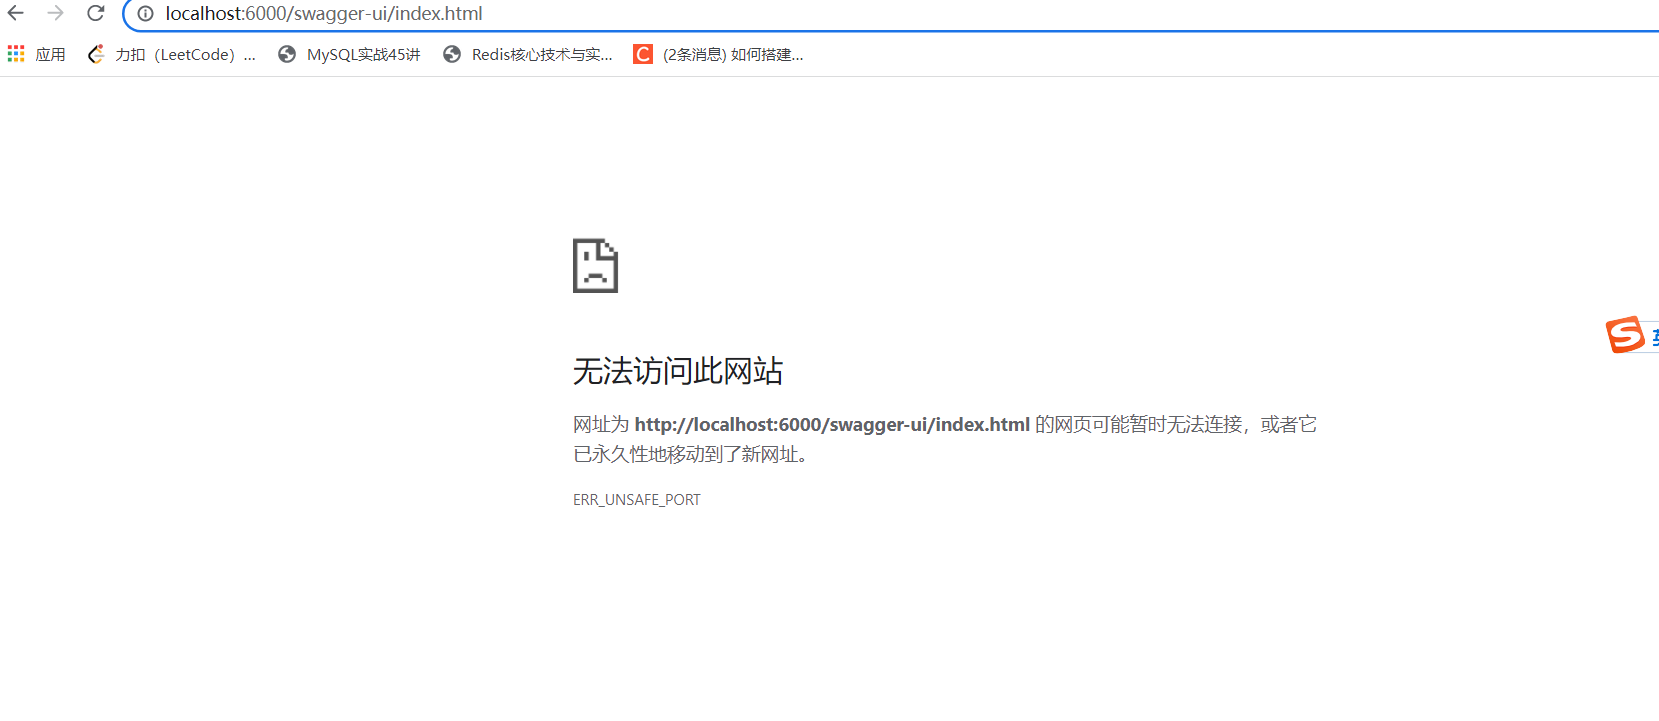Click the ERR_UNSAFE_PORT error code
This screenshot has width=1659, height=721.
tap(637, 500)
